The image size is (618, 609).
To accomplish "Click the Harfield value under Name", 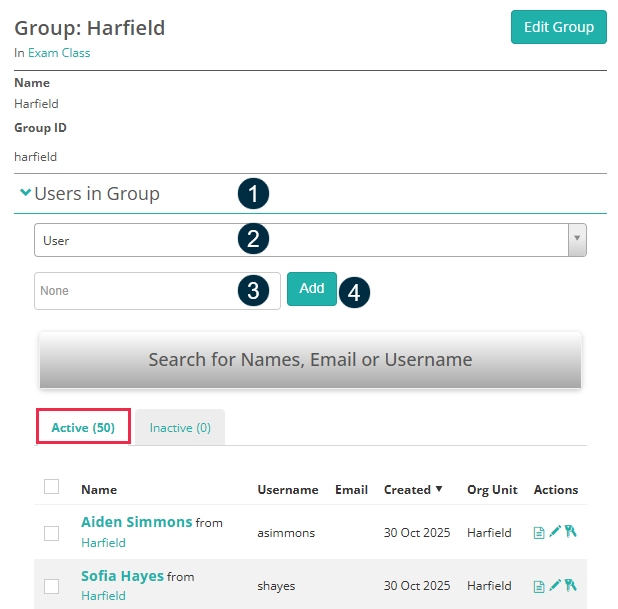I will point(36,104).
